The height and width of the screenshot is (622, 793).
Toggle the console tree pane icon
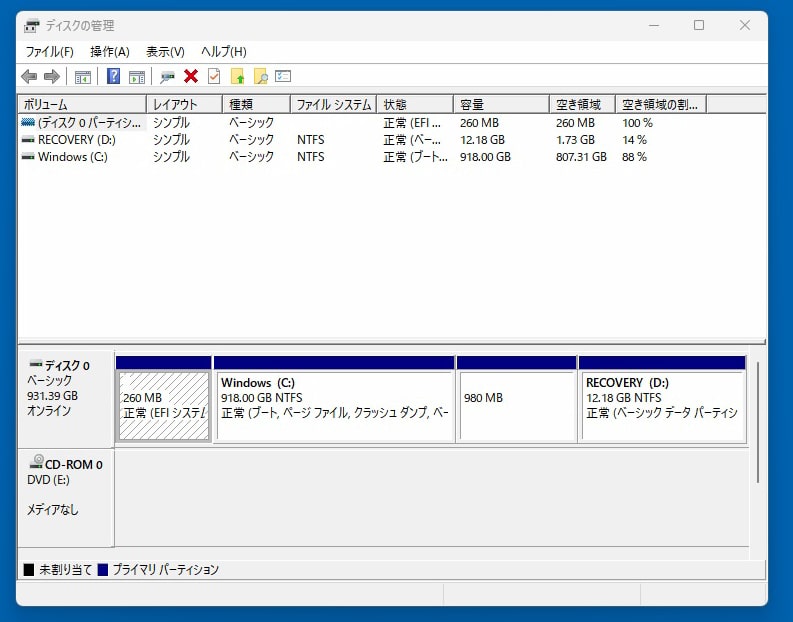point(83,76)
